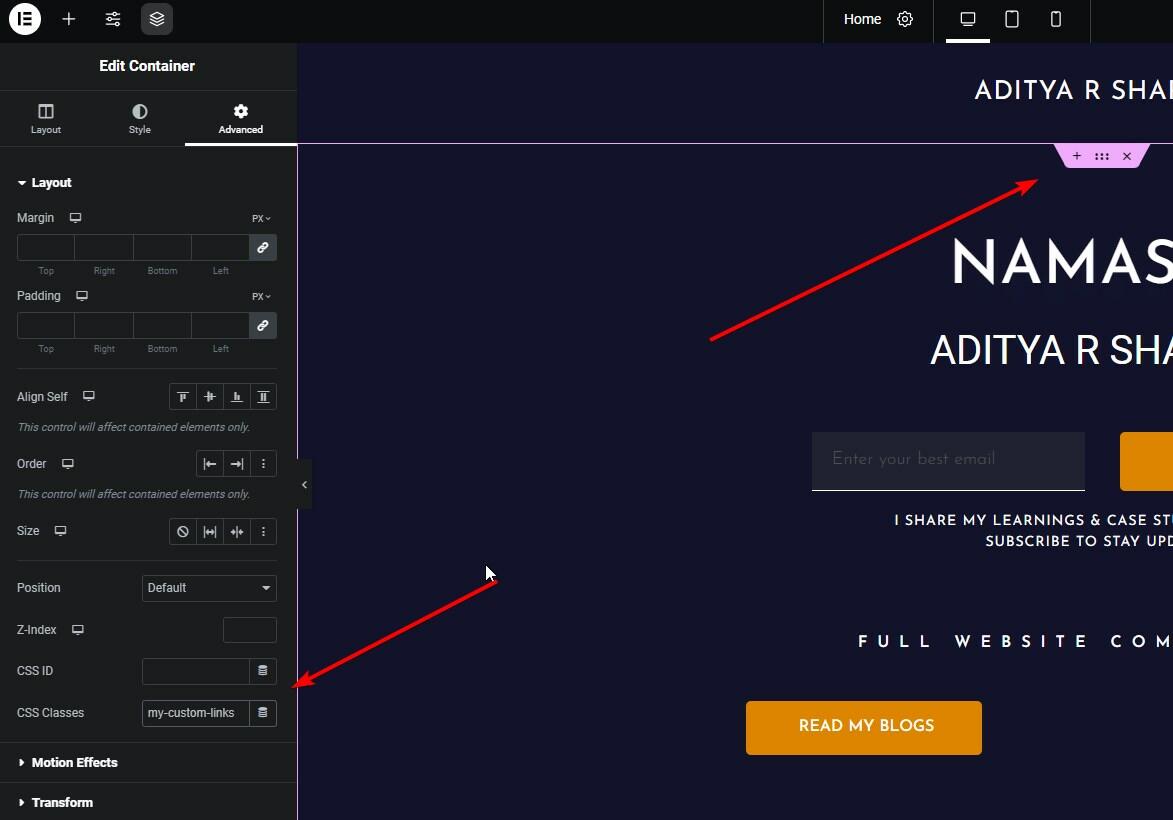Toggle linked values for Margin
1173x820 pixels.
point(262,247)
